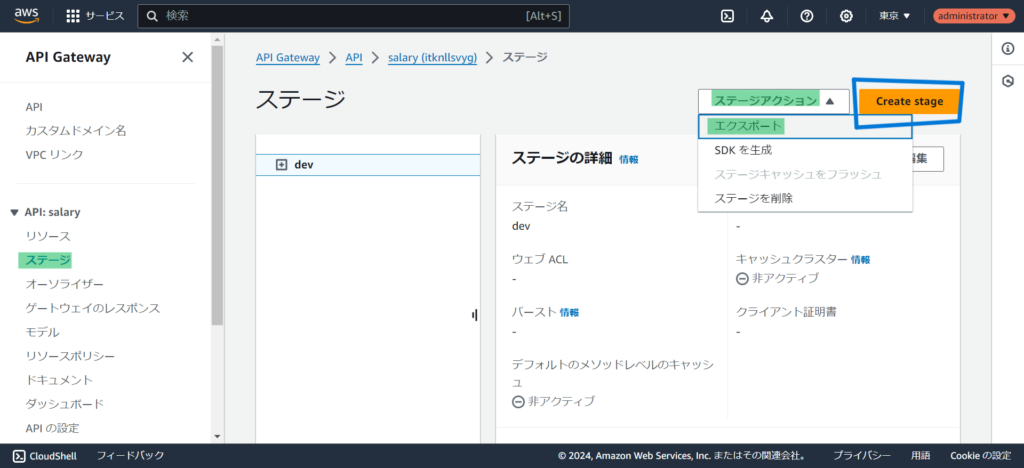The width and height of the screenshot is (1024, 468).
Task: Click the AWS logo home icon
Action: click(27, 16)
